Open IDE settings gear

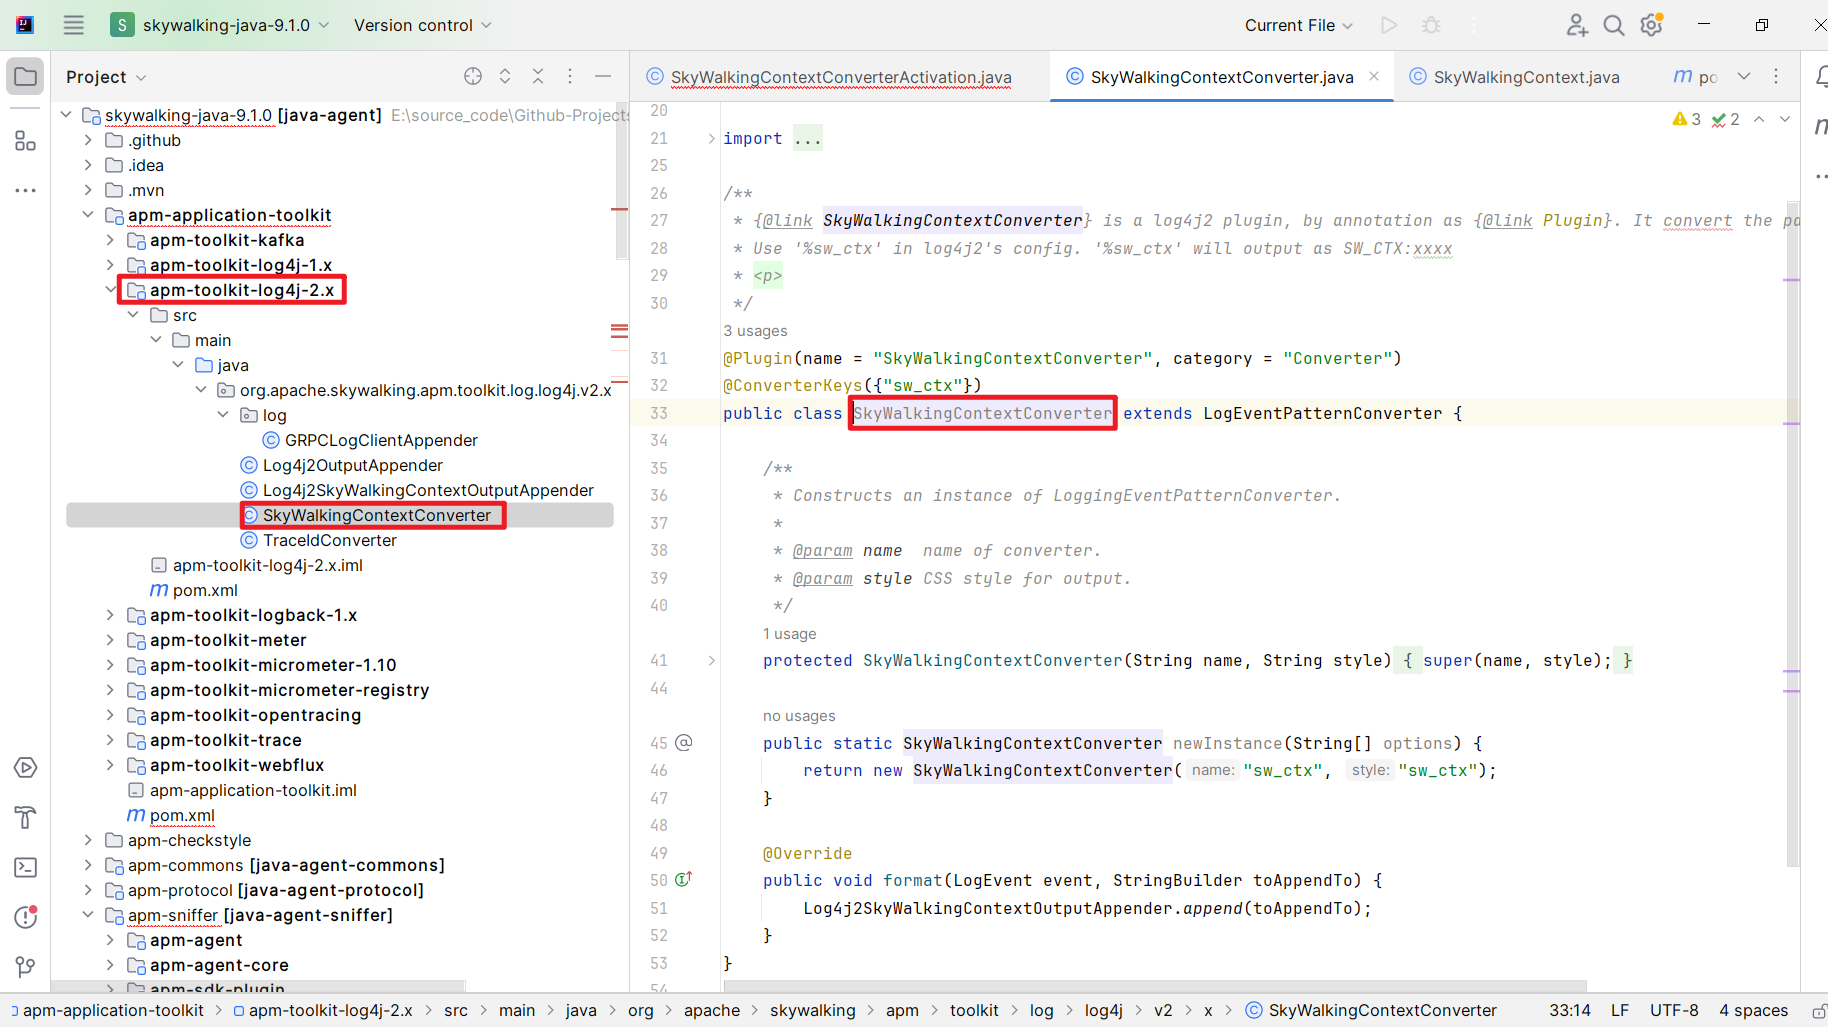click(x=1652, y=25)
